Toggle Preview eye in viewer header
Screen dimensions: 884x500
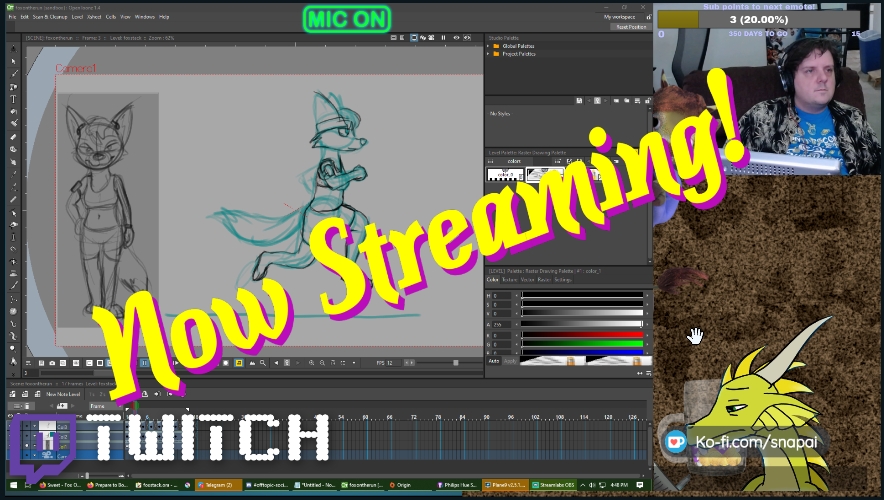[x=457, y=38]
